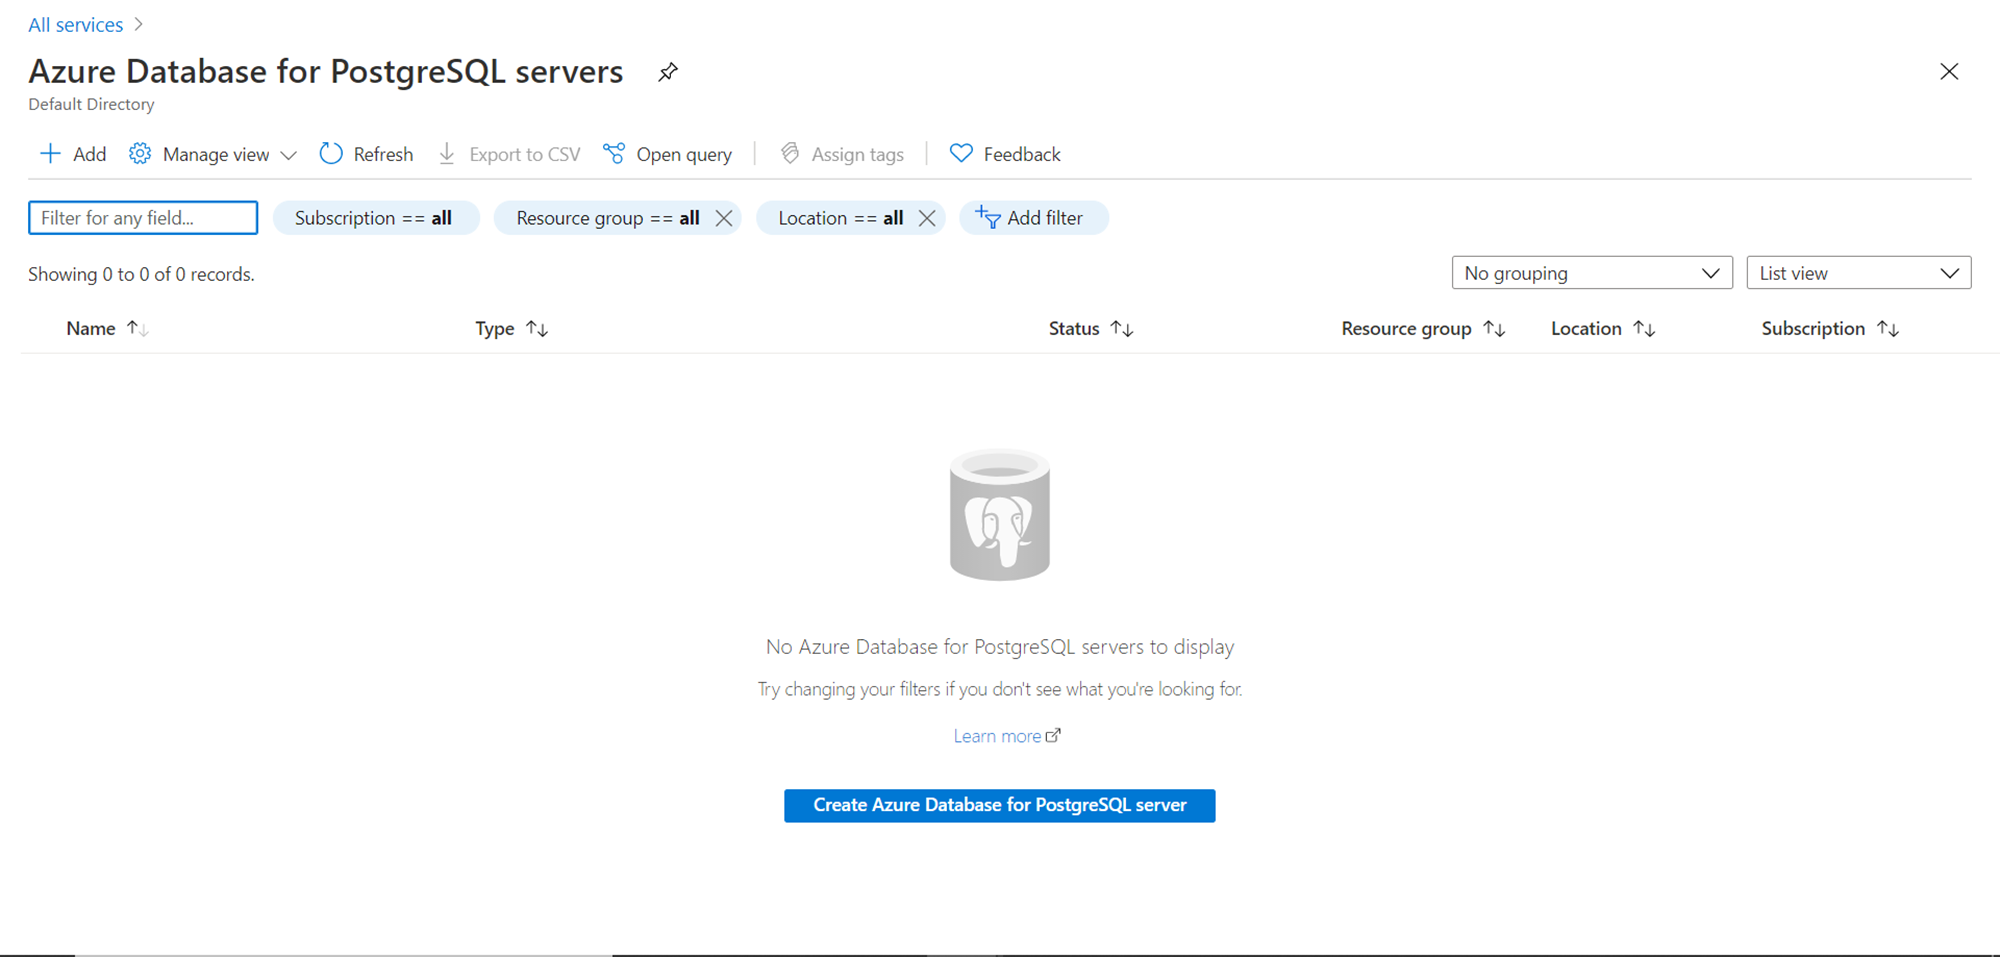Image resolution: width=2000 pixels, height=957 pixels.
Task: Open the Learn more link
Action: click(x=1007, y=736)
